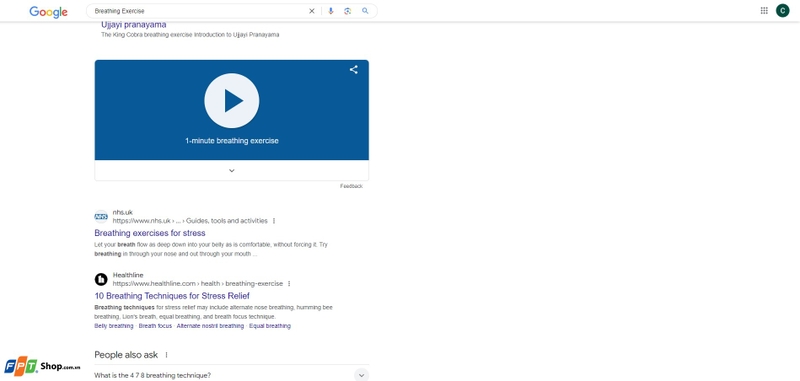Click the nhs.uk URL breadcrumb text

pos(190,221)
